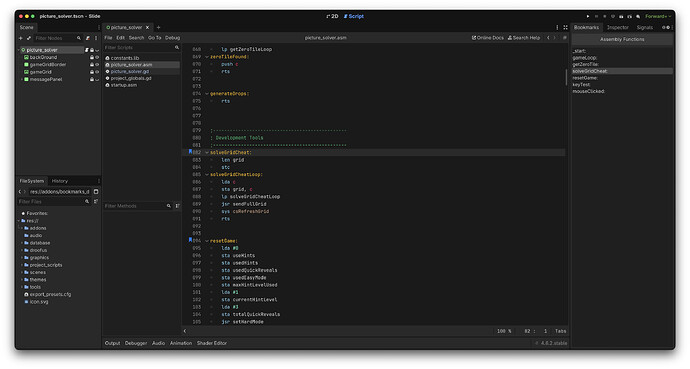
Task: Click the Filter Scripts search field
Action: click(x=142, y=47)
